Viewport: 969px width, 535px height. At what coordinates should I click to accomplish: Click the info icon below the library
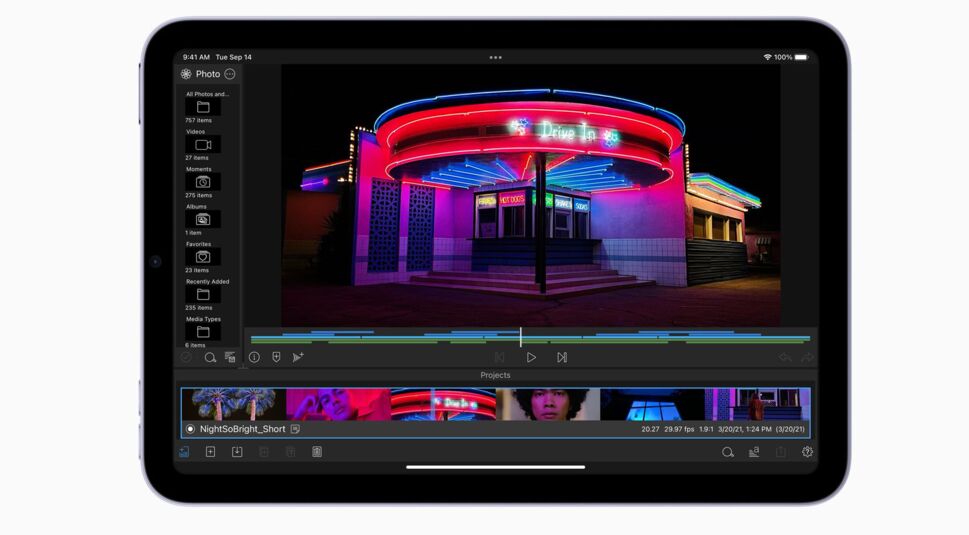point(254,357)
